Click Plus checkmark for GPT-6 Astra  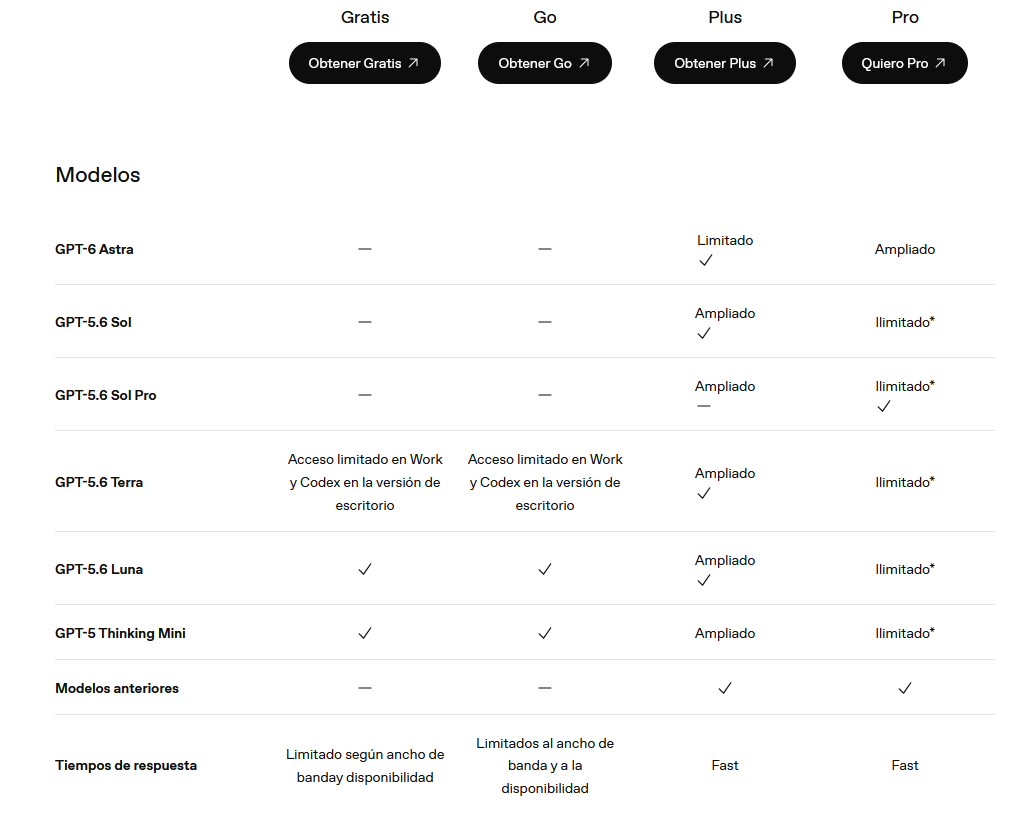point(705,260)
